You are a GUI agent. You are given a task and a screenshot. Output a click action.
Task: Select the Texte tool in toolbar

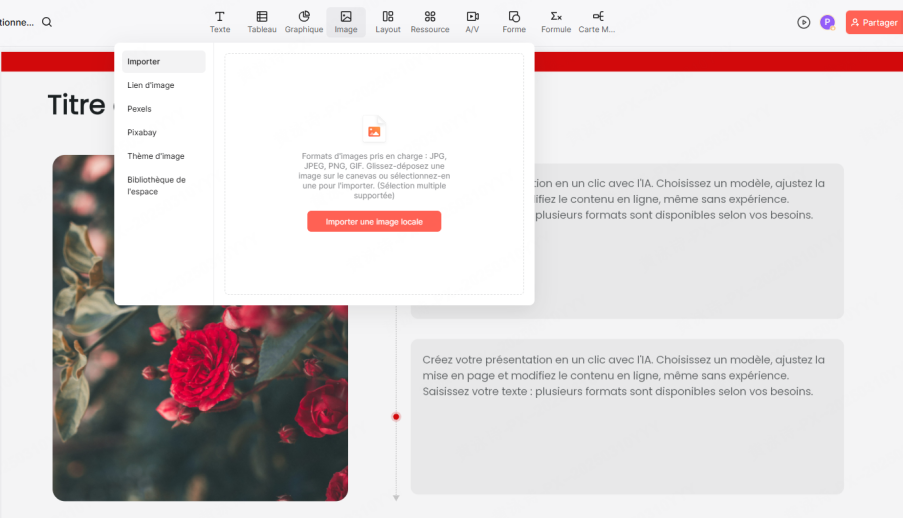[x=219, y=21]
